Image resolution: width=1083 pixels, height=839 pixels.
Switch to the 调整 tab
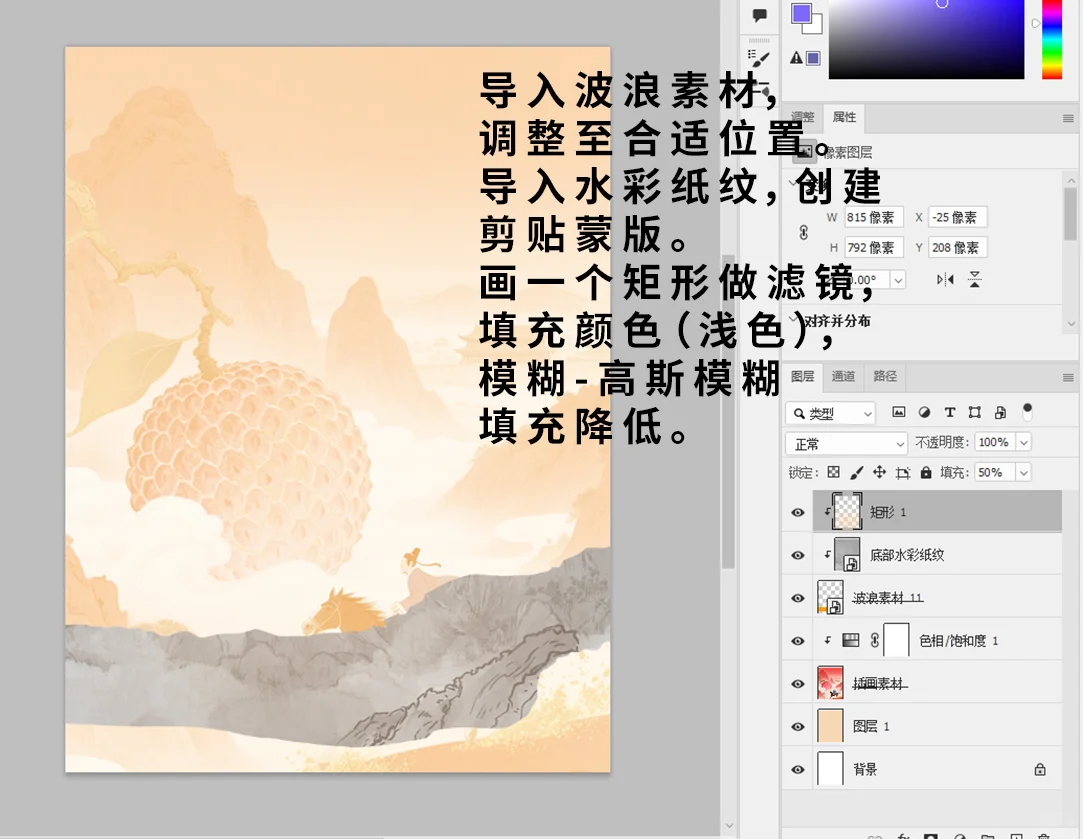pyautogui.click(x=803, y=117)
